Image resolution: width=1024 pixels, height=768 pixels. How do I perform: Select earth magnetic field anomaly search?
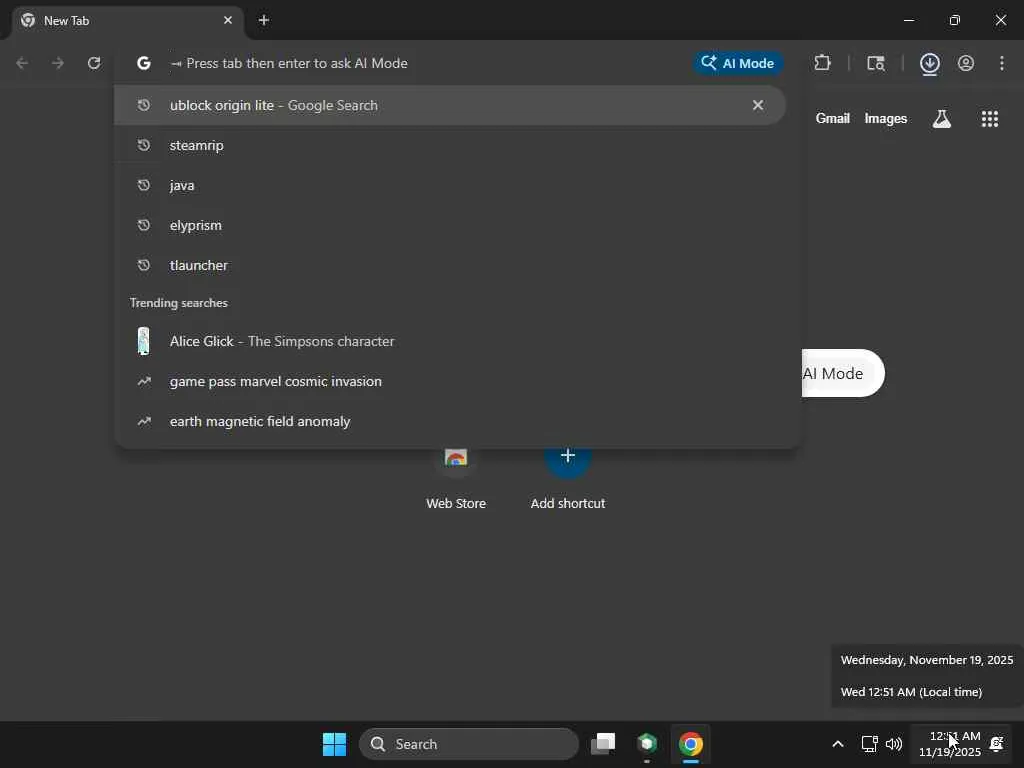tap(449, 421)
